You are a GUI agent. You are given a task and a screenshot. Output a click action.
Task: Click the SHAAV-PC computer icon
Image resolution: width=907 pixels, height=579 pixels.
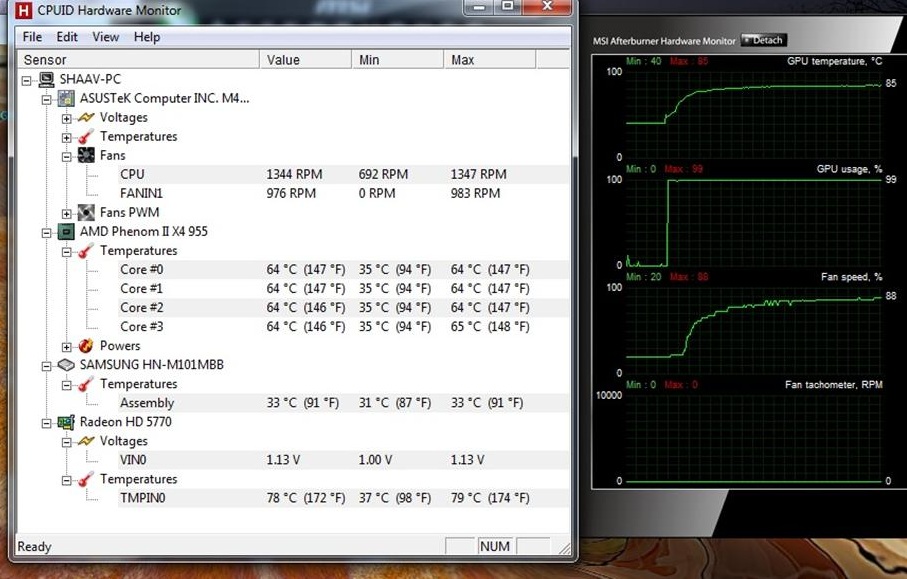coord(46,79)
